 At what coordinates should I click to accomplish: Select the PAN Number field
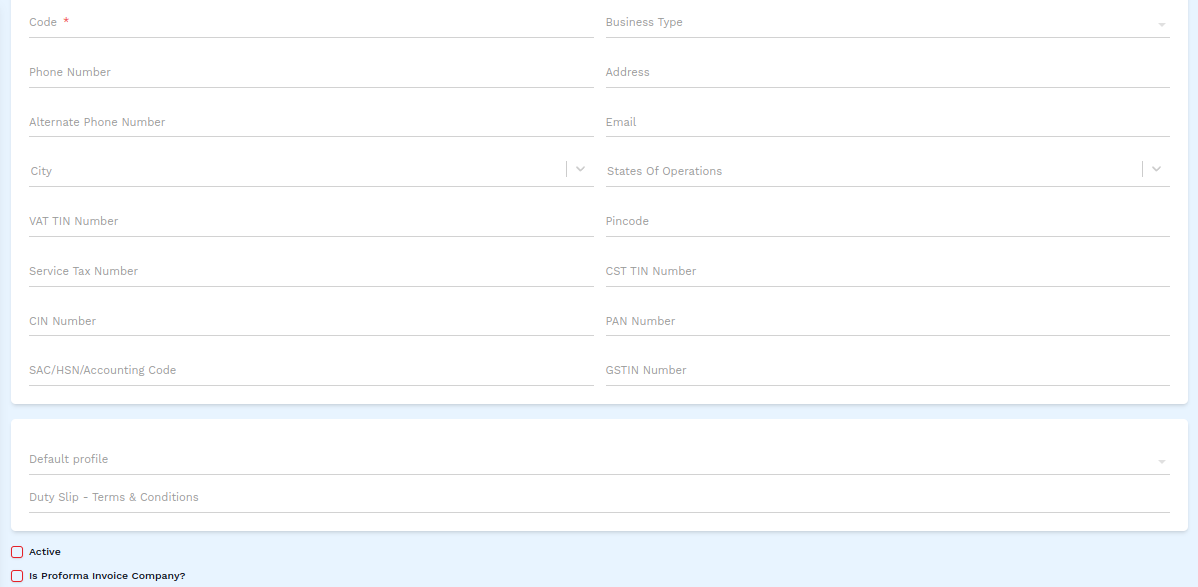coord(886,322)
